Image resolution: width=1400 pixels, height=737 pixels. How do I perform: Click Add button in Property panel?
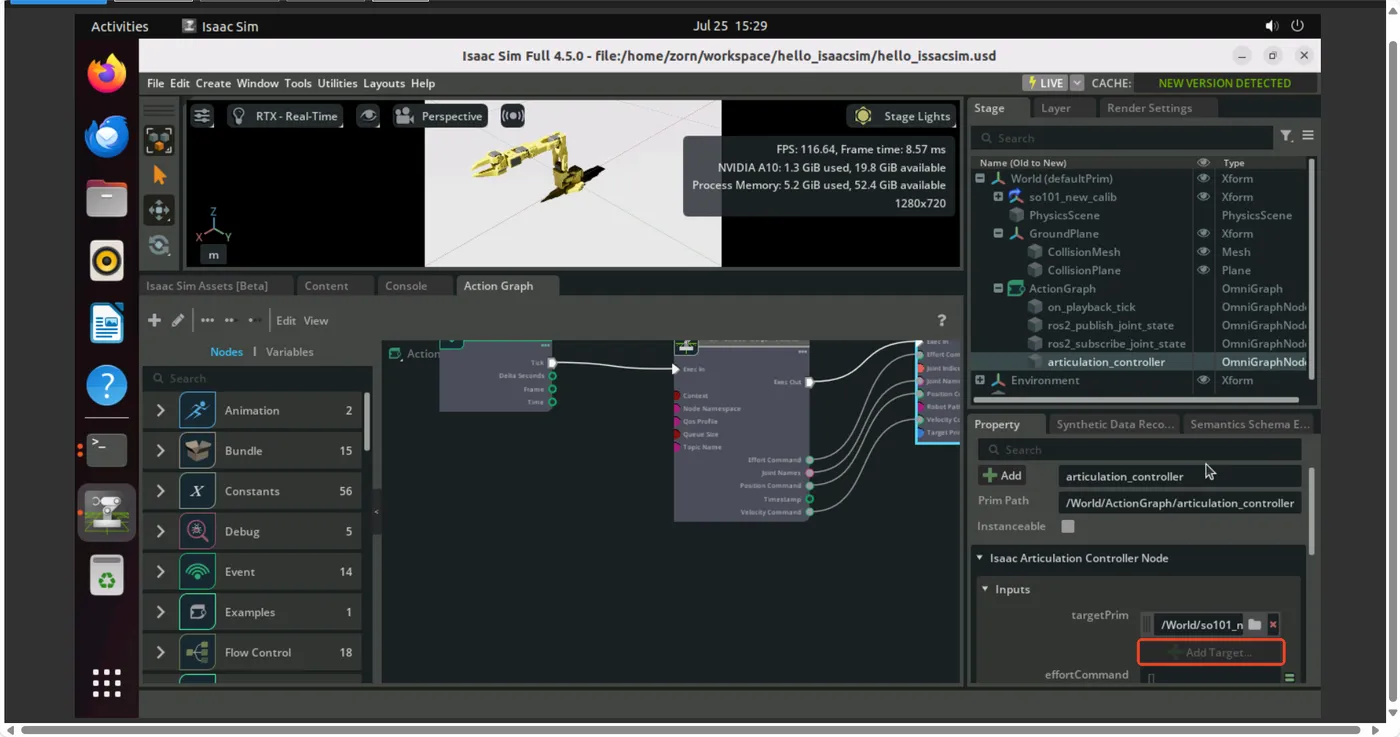[1002, 476]
